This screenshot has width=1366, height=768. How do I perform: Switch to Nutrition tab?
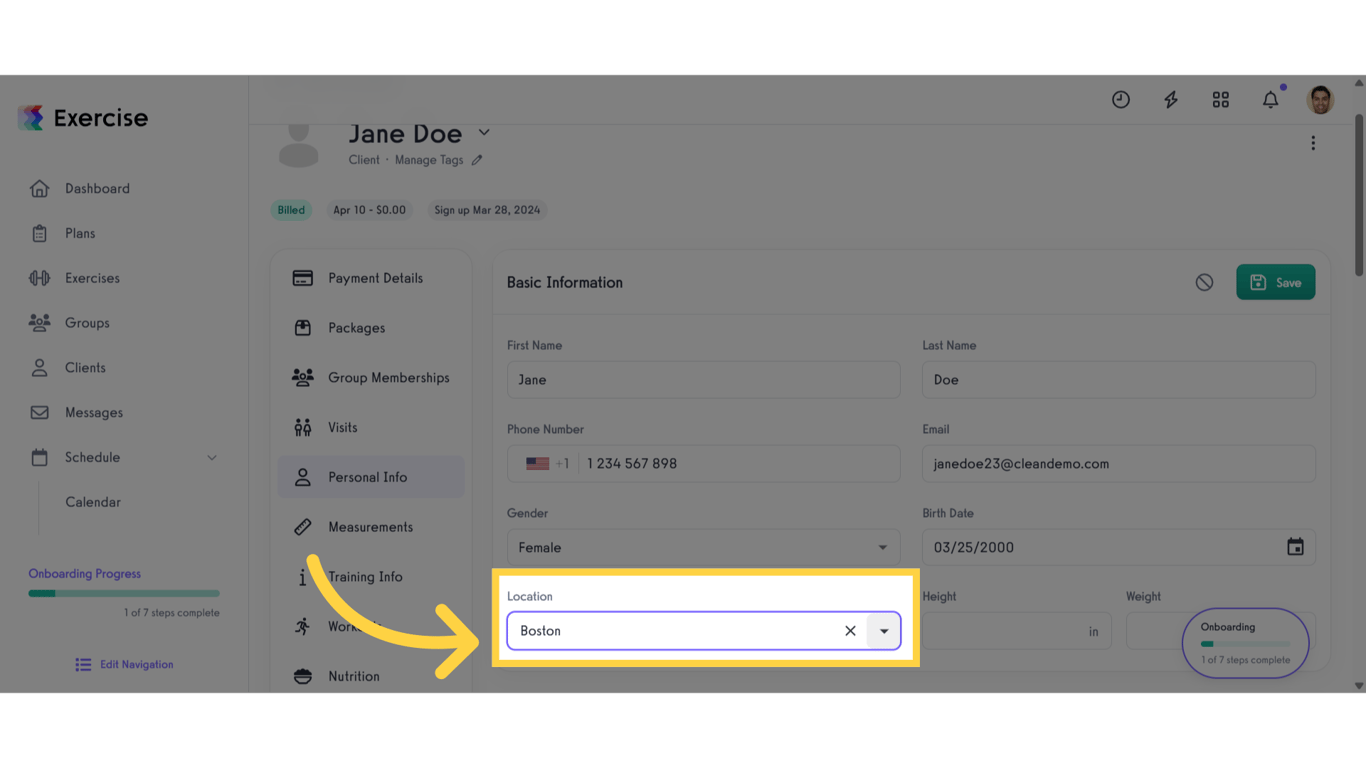coord(371,676)
